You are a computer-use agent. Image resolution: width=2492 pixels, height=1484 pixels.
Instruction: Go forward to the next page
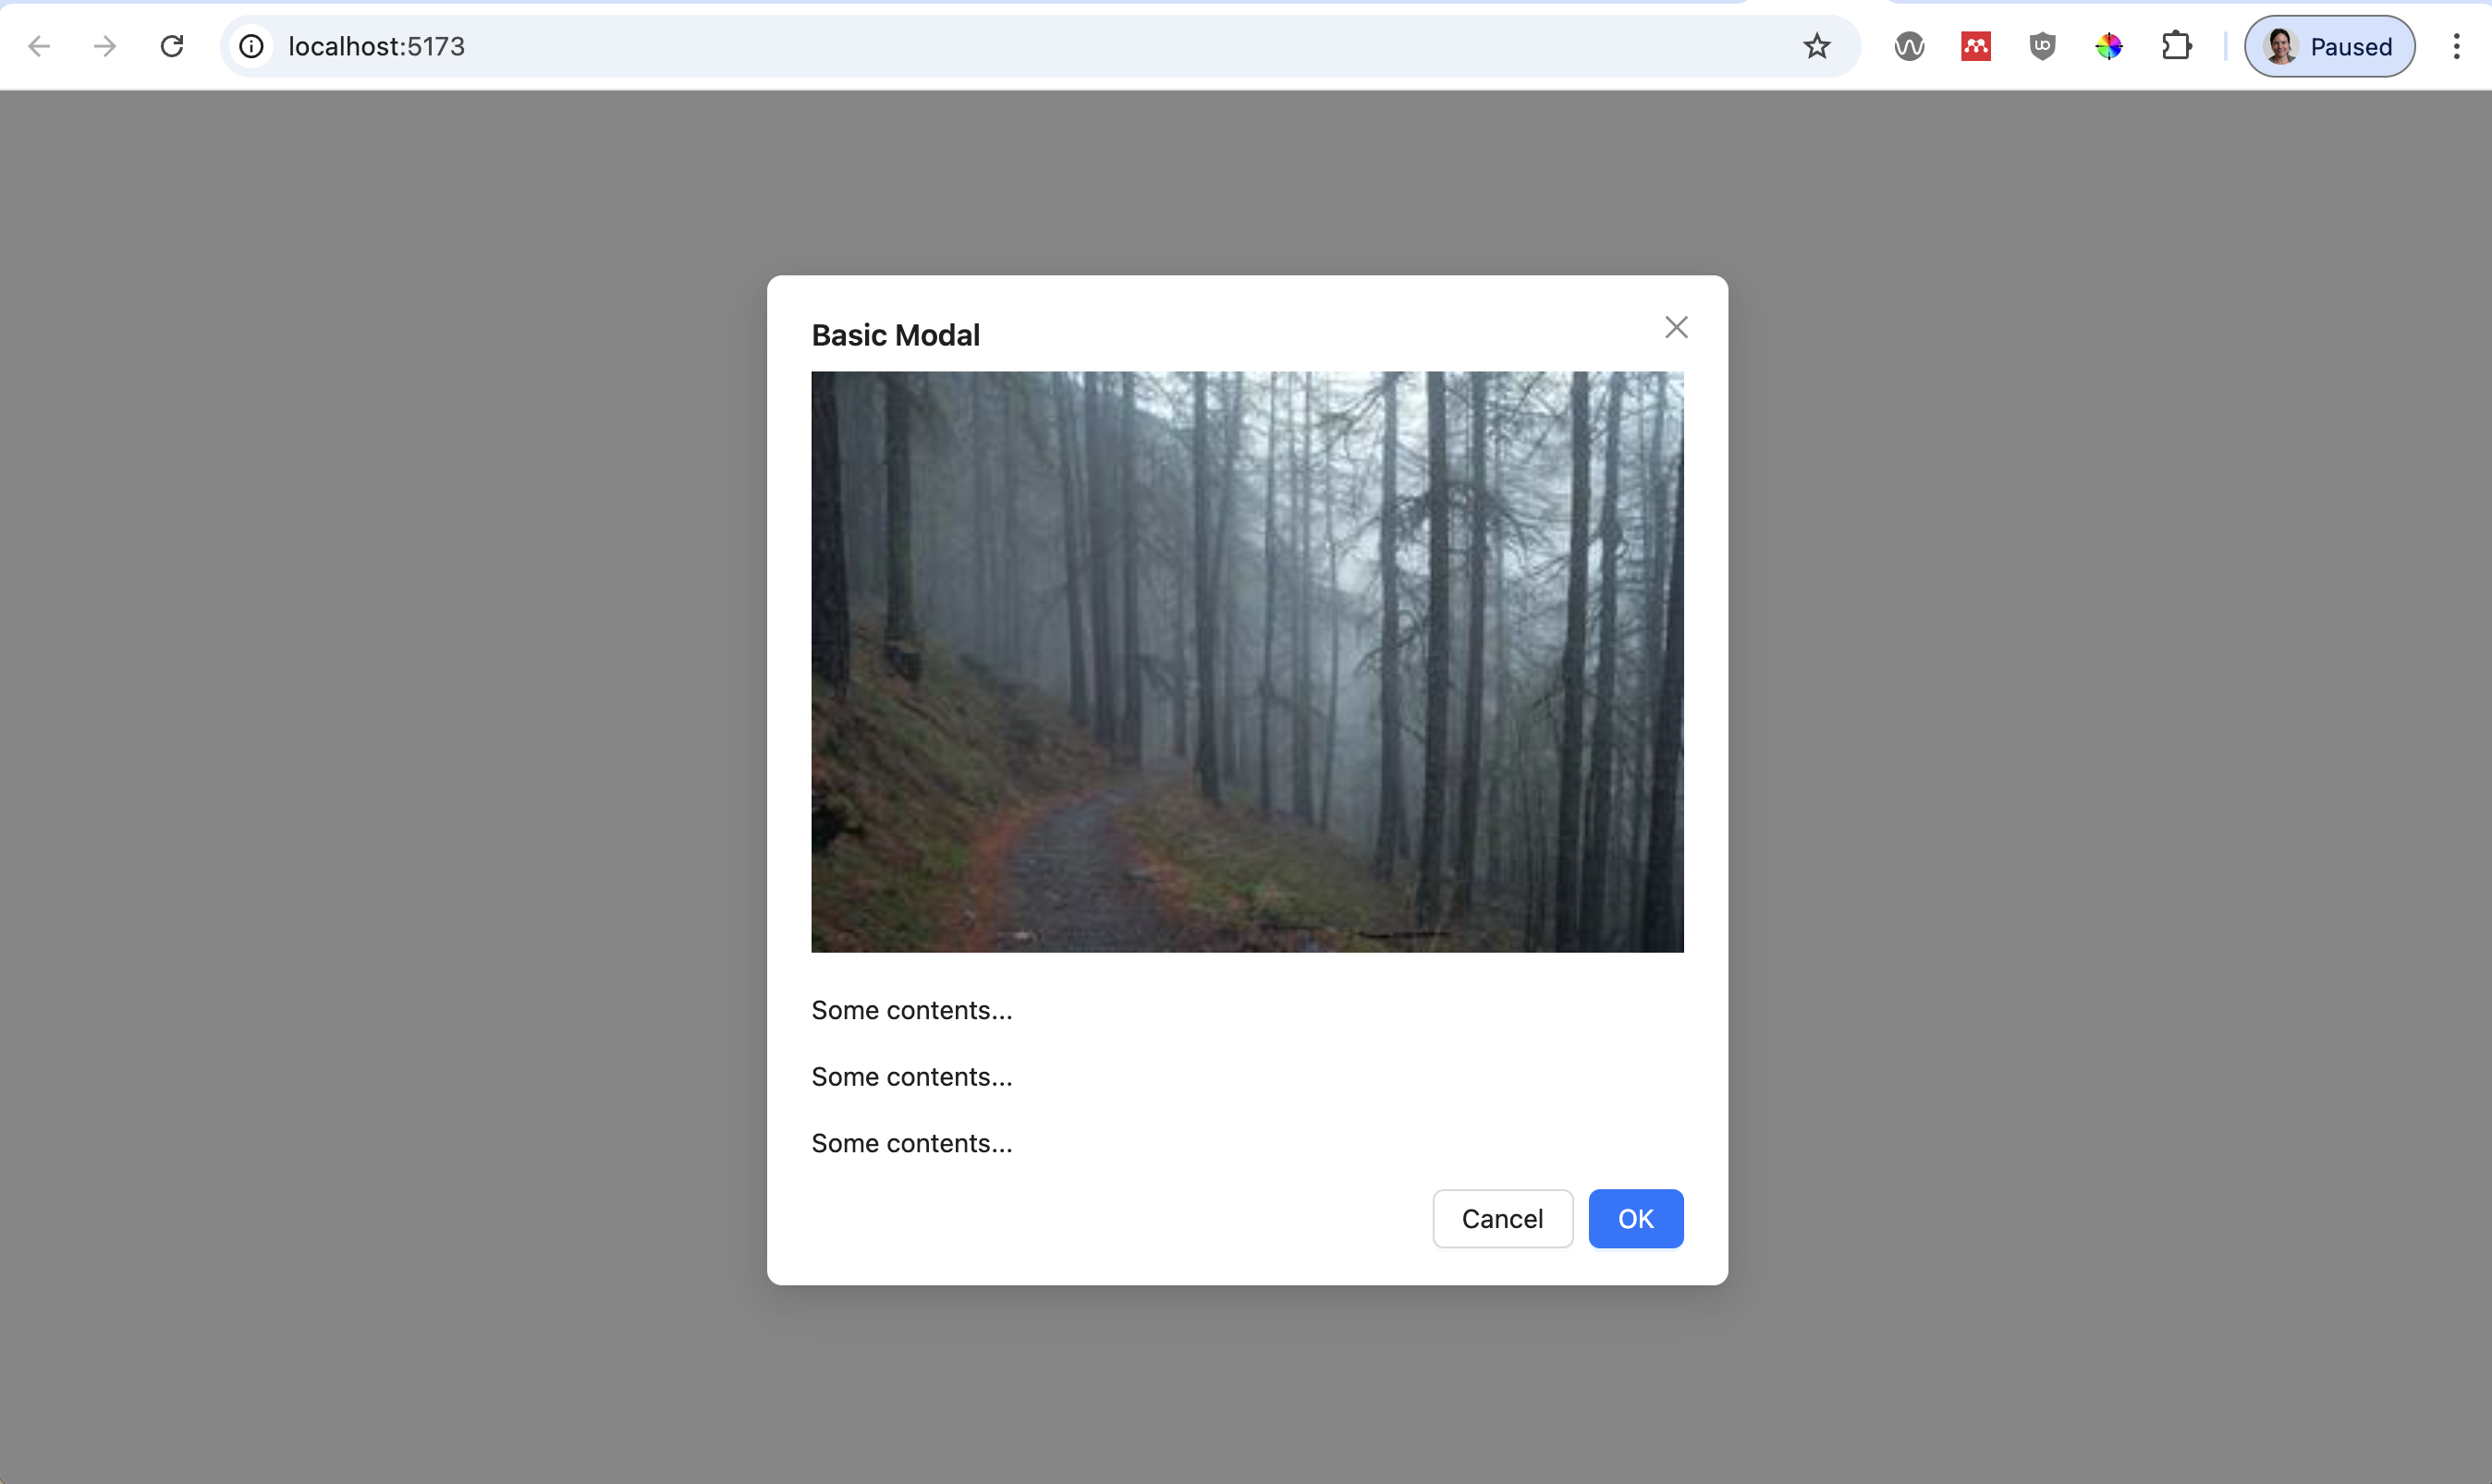tap(105, 46)
